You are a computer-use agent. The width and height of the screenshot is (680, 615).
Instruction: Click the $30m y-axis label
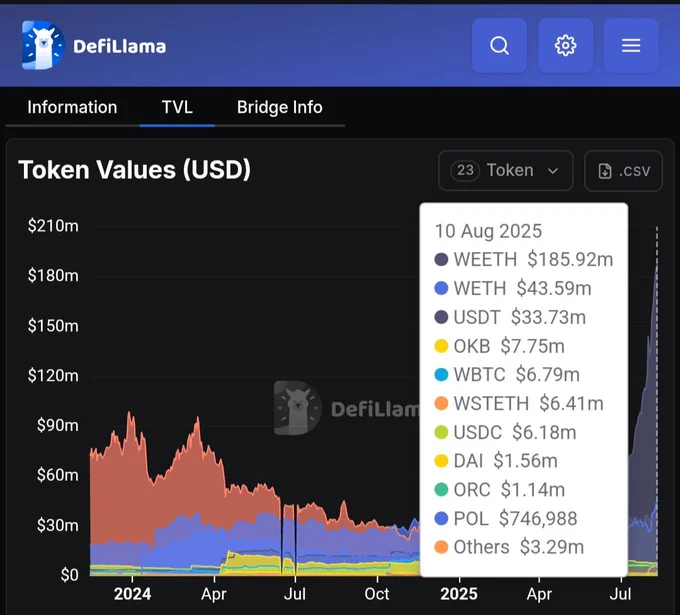[58, 525]
